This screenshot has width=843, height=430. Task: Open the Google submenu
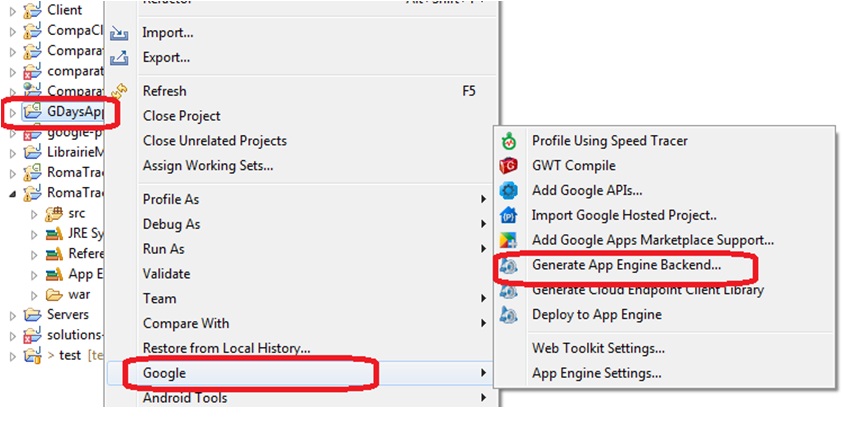[x=164, y=373]
